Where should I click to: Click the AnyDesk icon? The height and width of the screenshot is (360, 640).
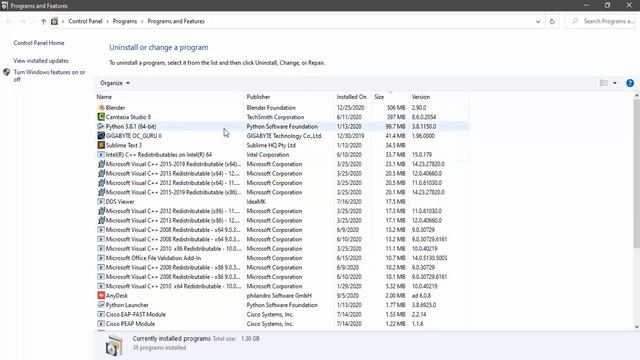pos(101,295)
